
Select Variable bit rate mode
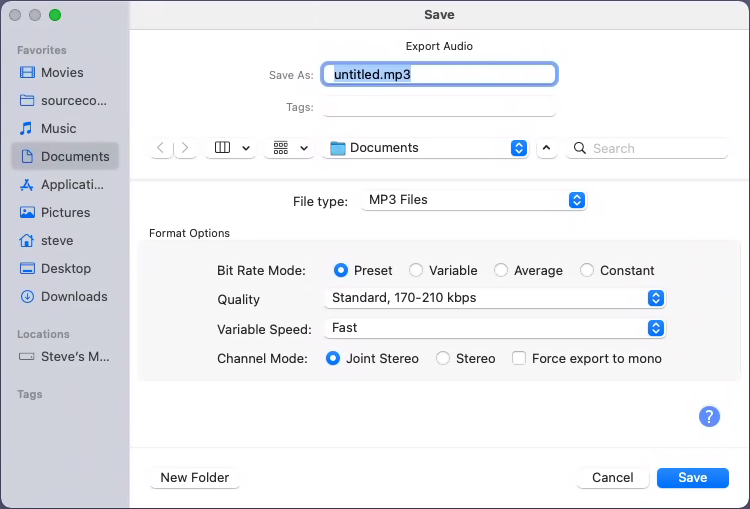416,270
